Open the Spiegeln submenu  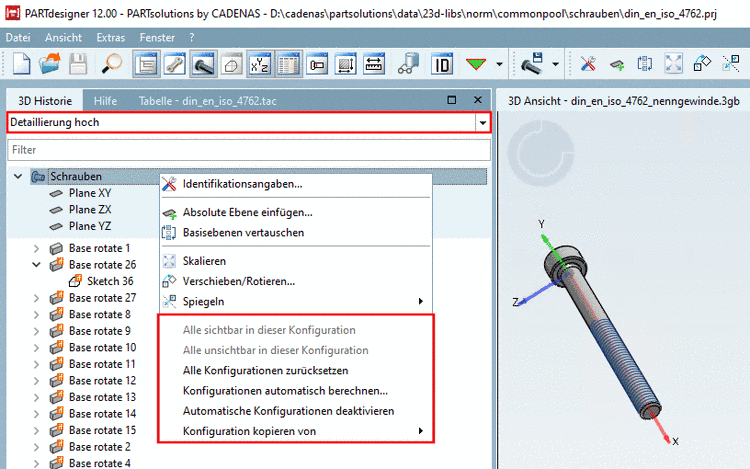tap(296, 302)
